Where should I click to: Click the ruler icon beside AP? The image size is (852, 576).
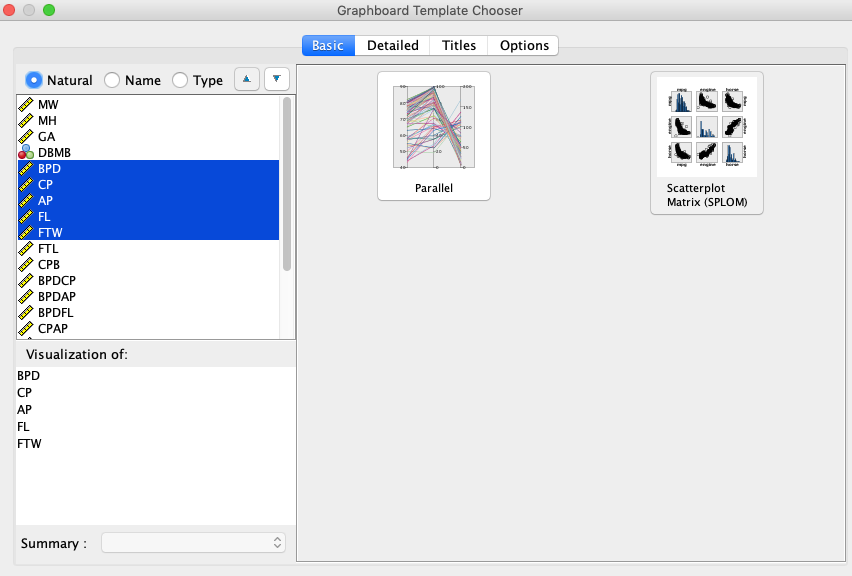[26, 201]
